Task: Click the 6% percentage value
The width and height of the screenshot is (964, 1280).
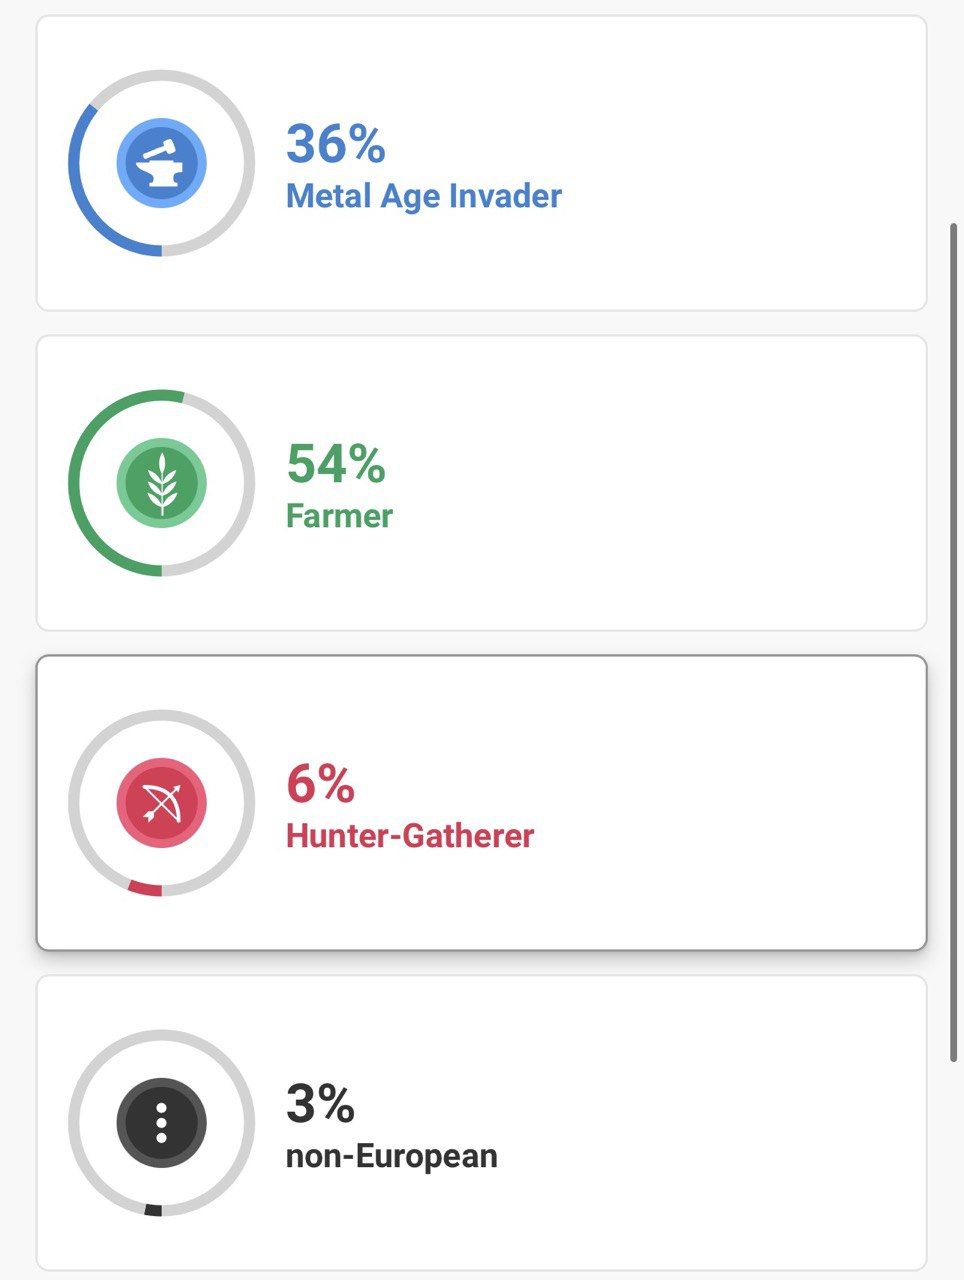Action: click(320, 783)
